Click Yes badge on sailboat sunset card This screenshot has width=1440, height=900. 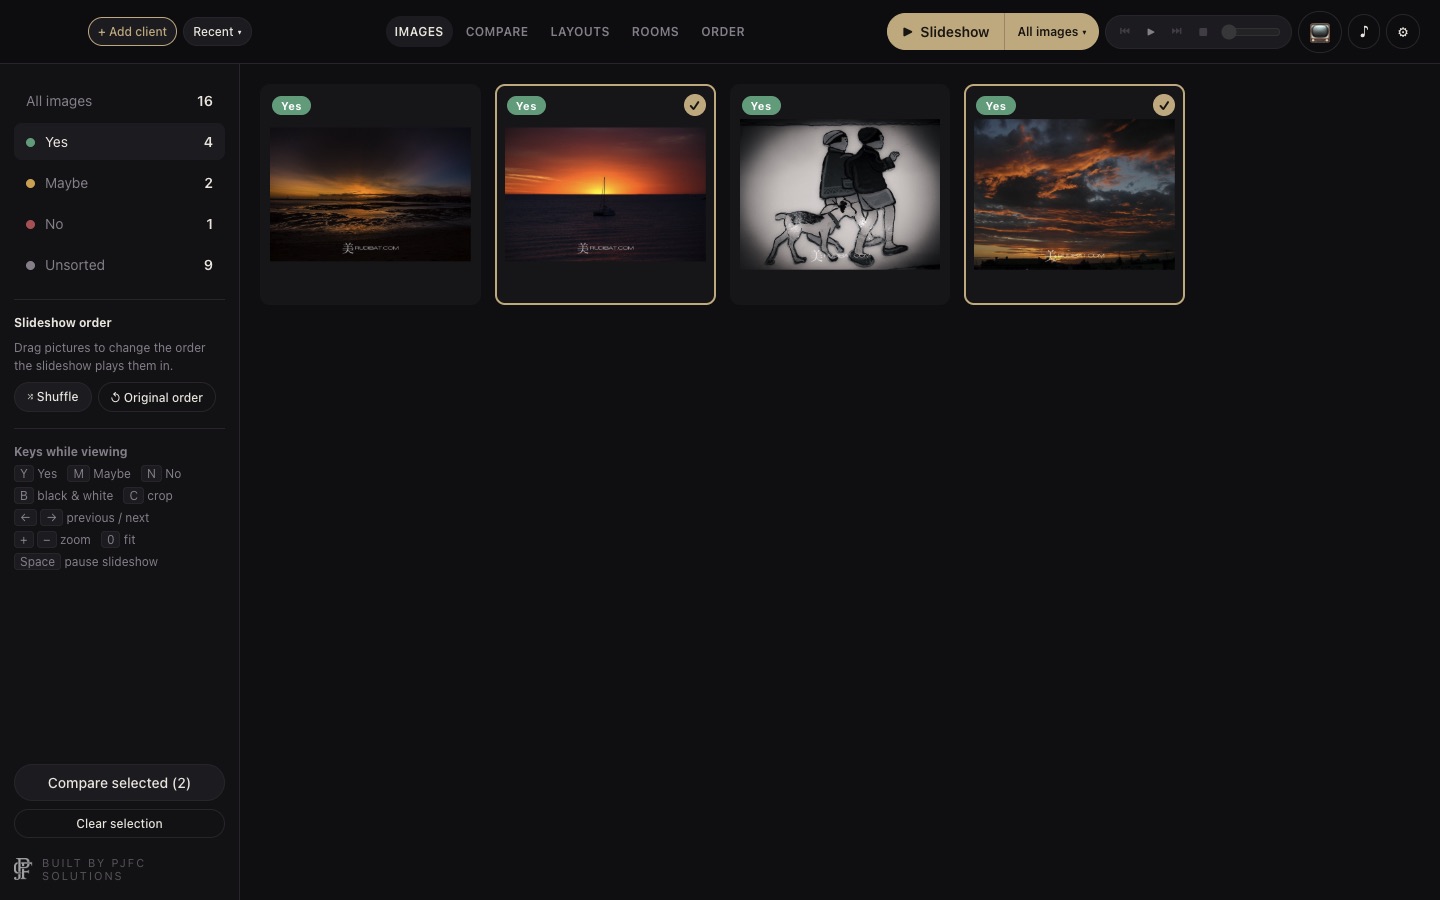(526, 106)
